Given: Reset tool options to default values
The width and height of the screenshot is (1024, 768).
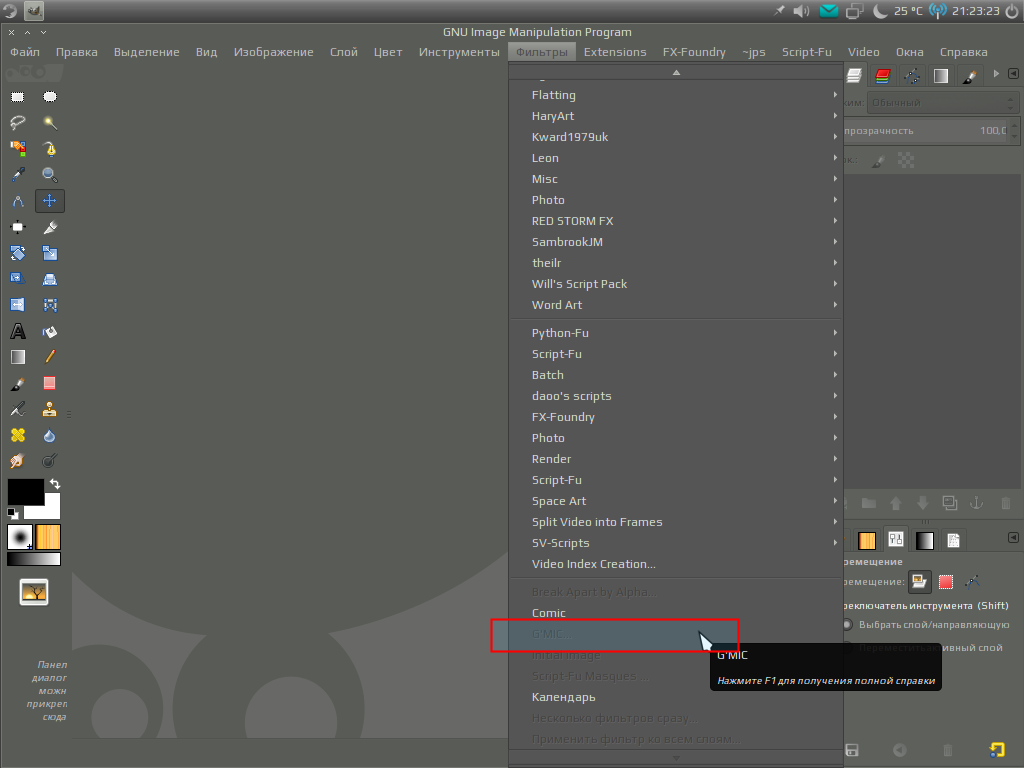Looking at the screenshot, I should (x=997, y=750).
